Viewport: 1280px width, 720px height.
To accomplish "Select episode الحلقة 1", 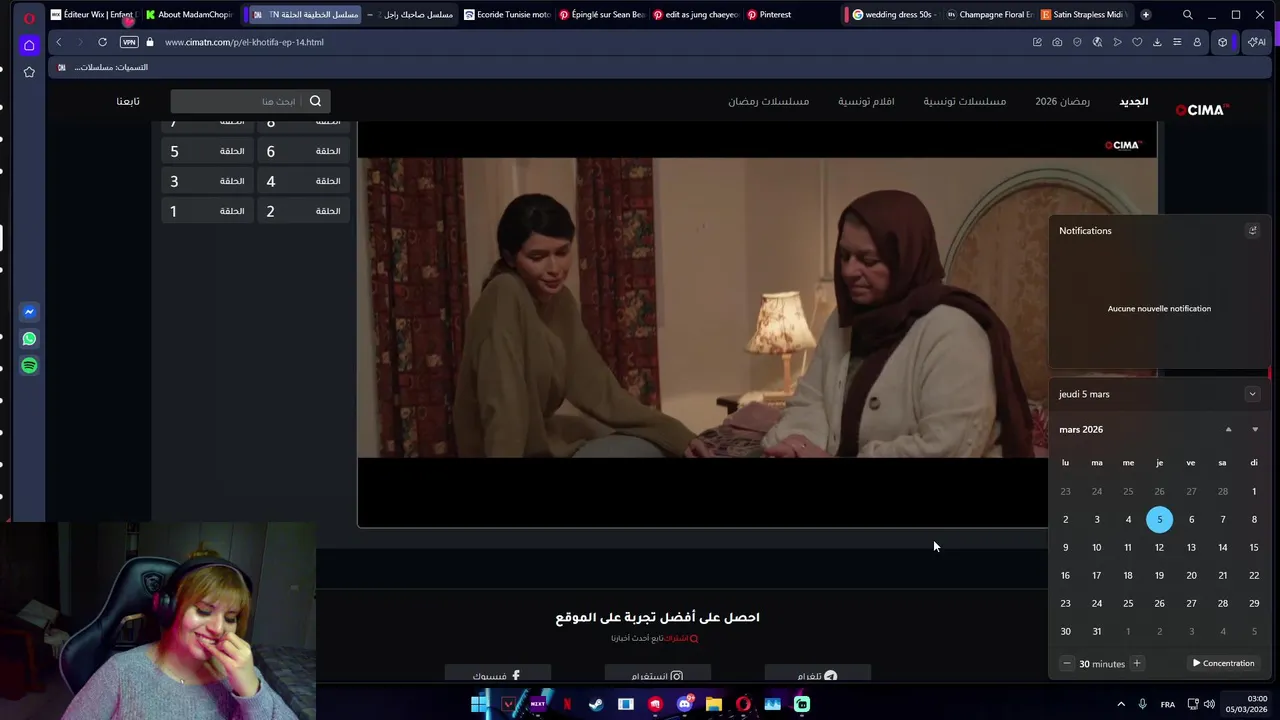I will click(x=208, y=211).
